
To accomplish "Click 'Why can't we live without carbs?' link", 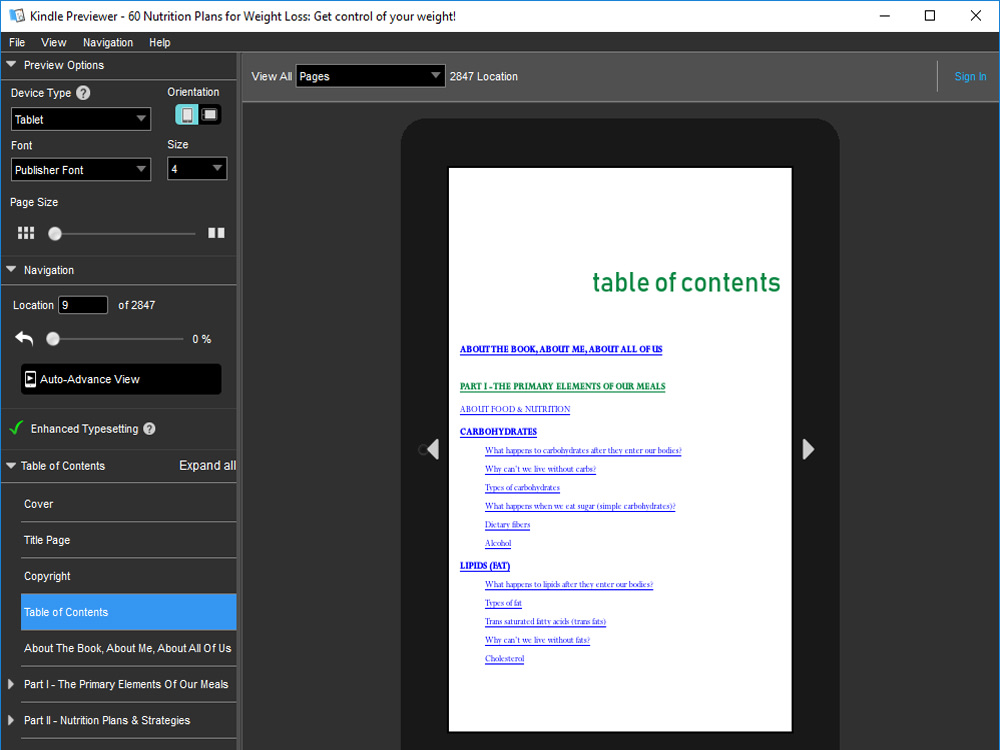I will coord(540,469).
